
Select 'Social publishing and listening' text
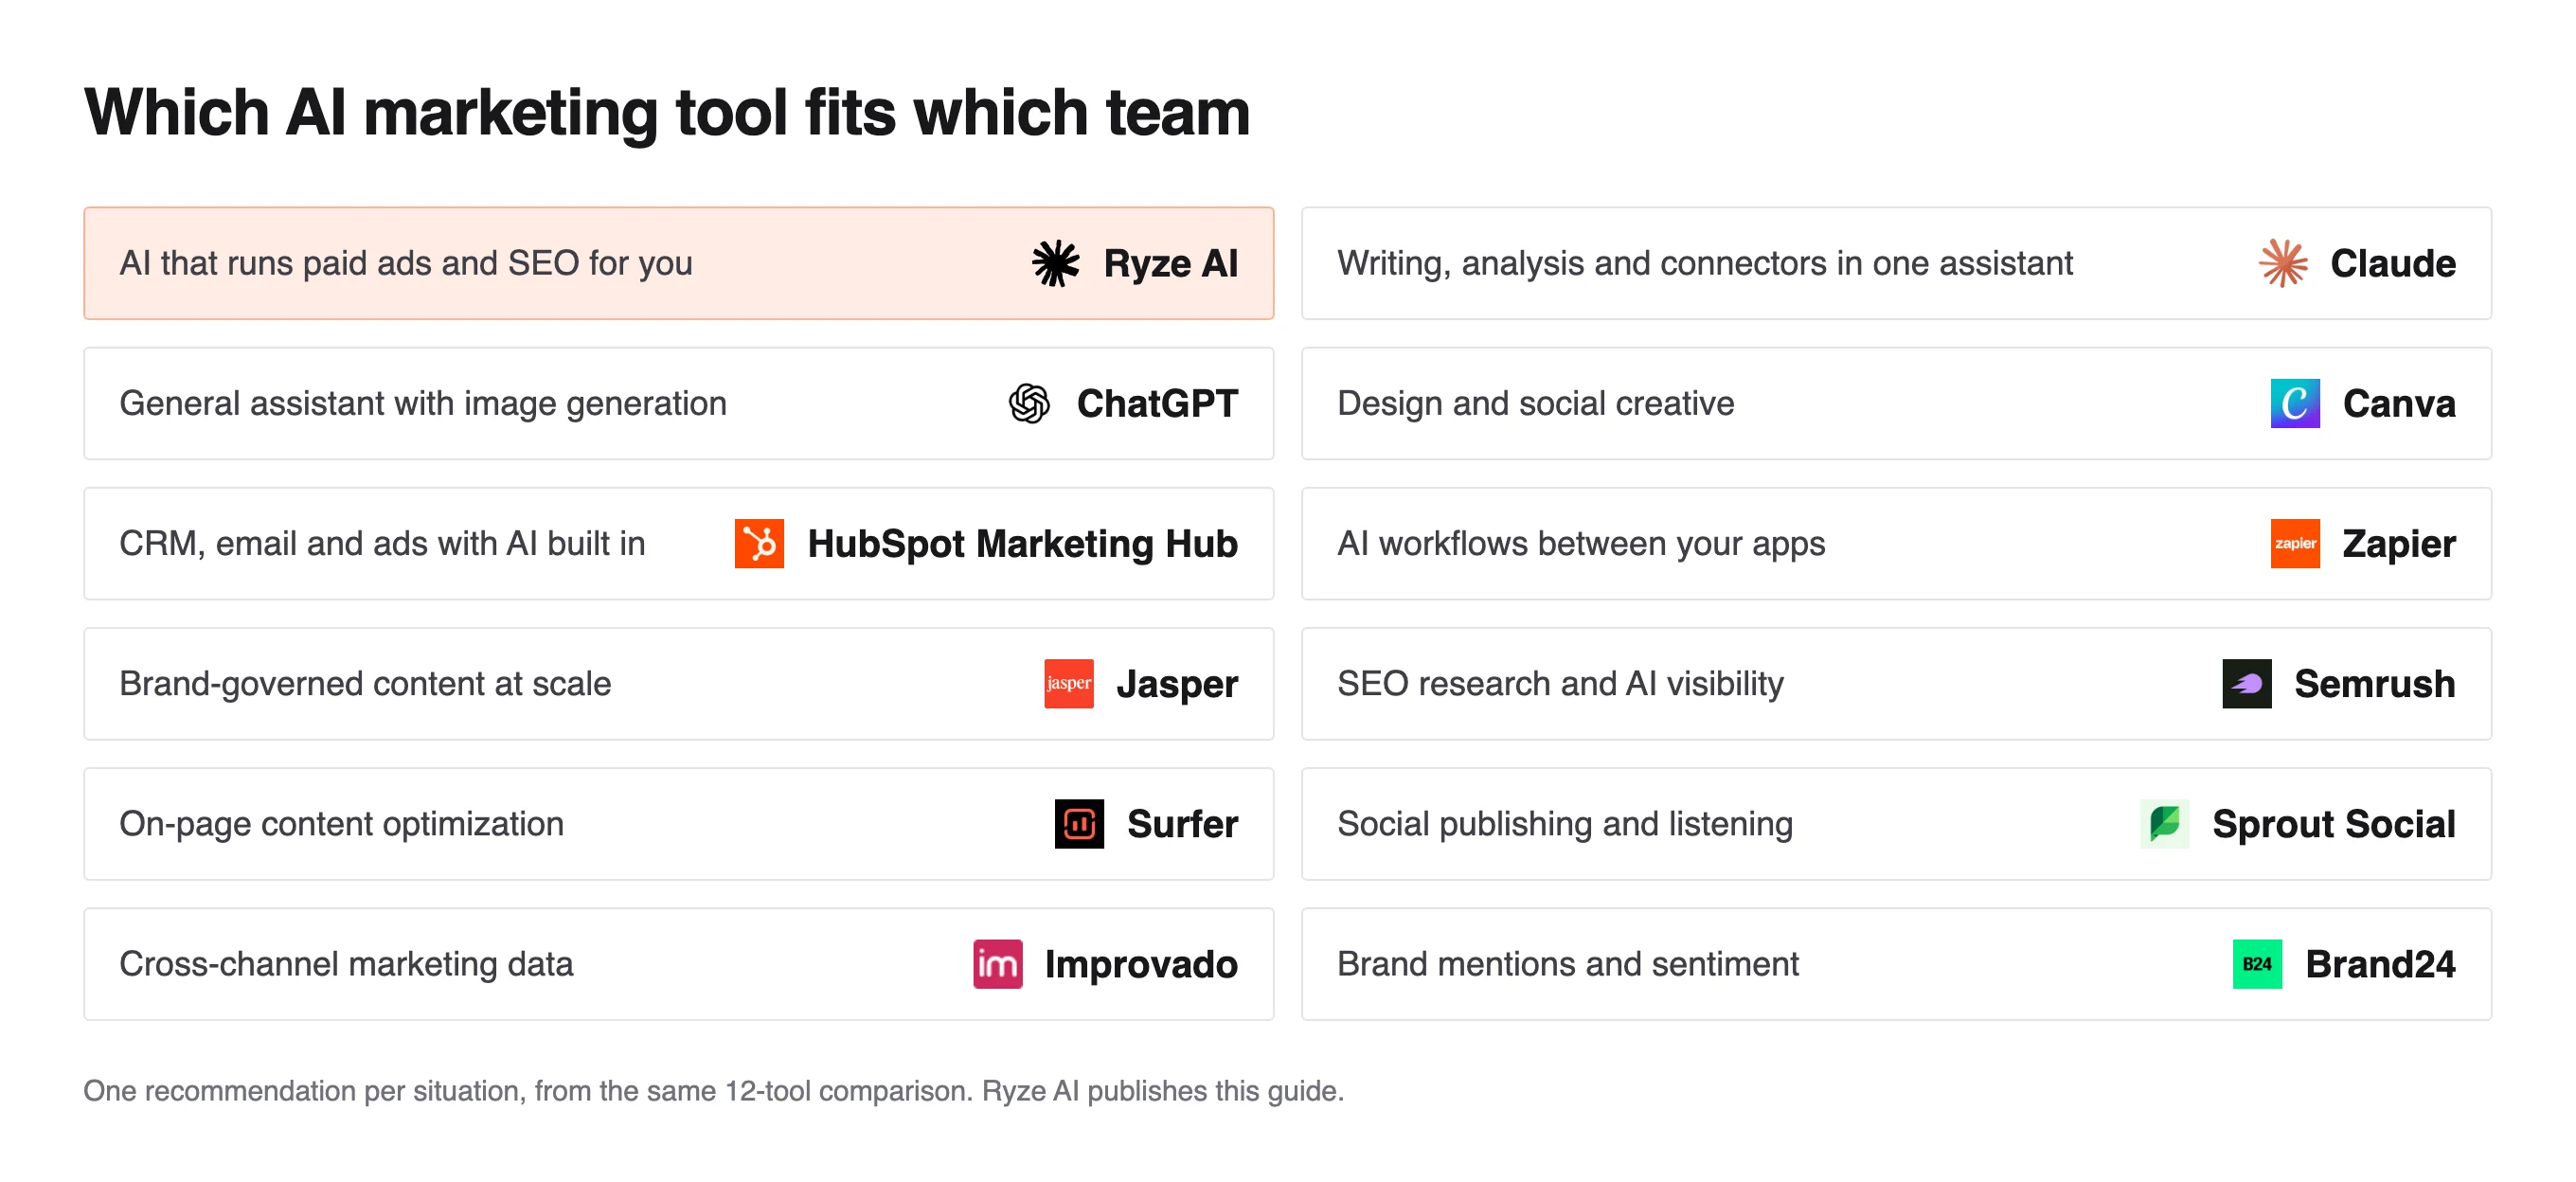[1565, 824]
